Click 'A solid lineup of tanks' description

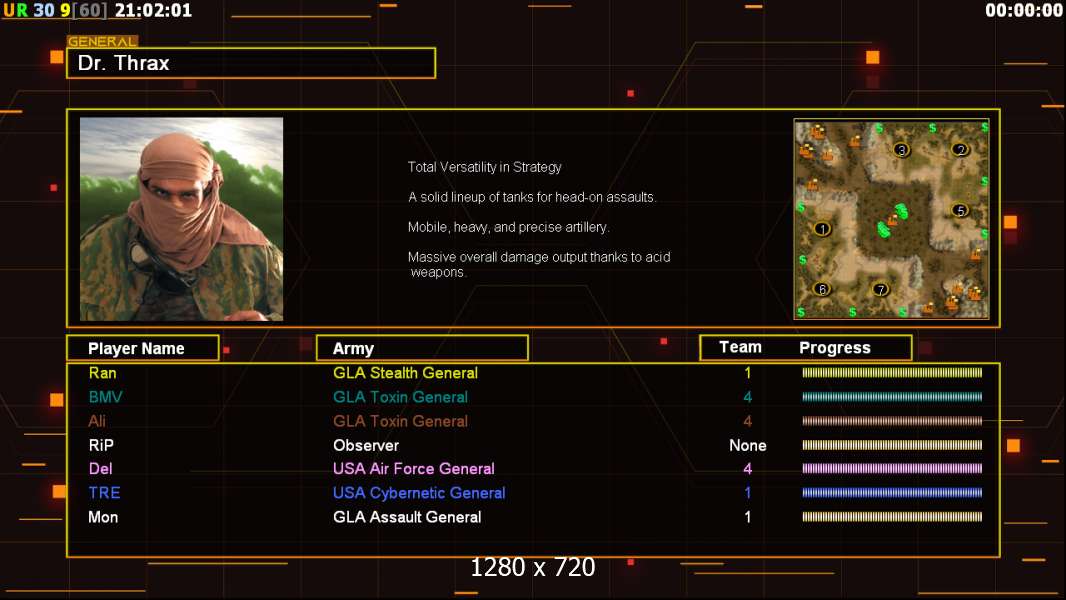tap(532, 197)
